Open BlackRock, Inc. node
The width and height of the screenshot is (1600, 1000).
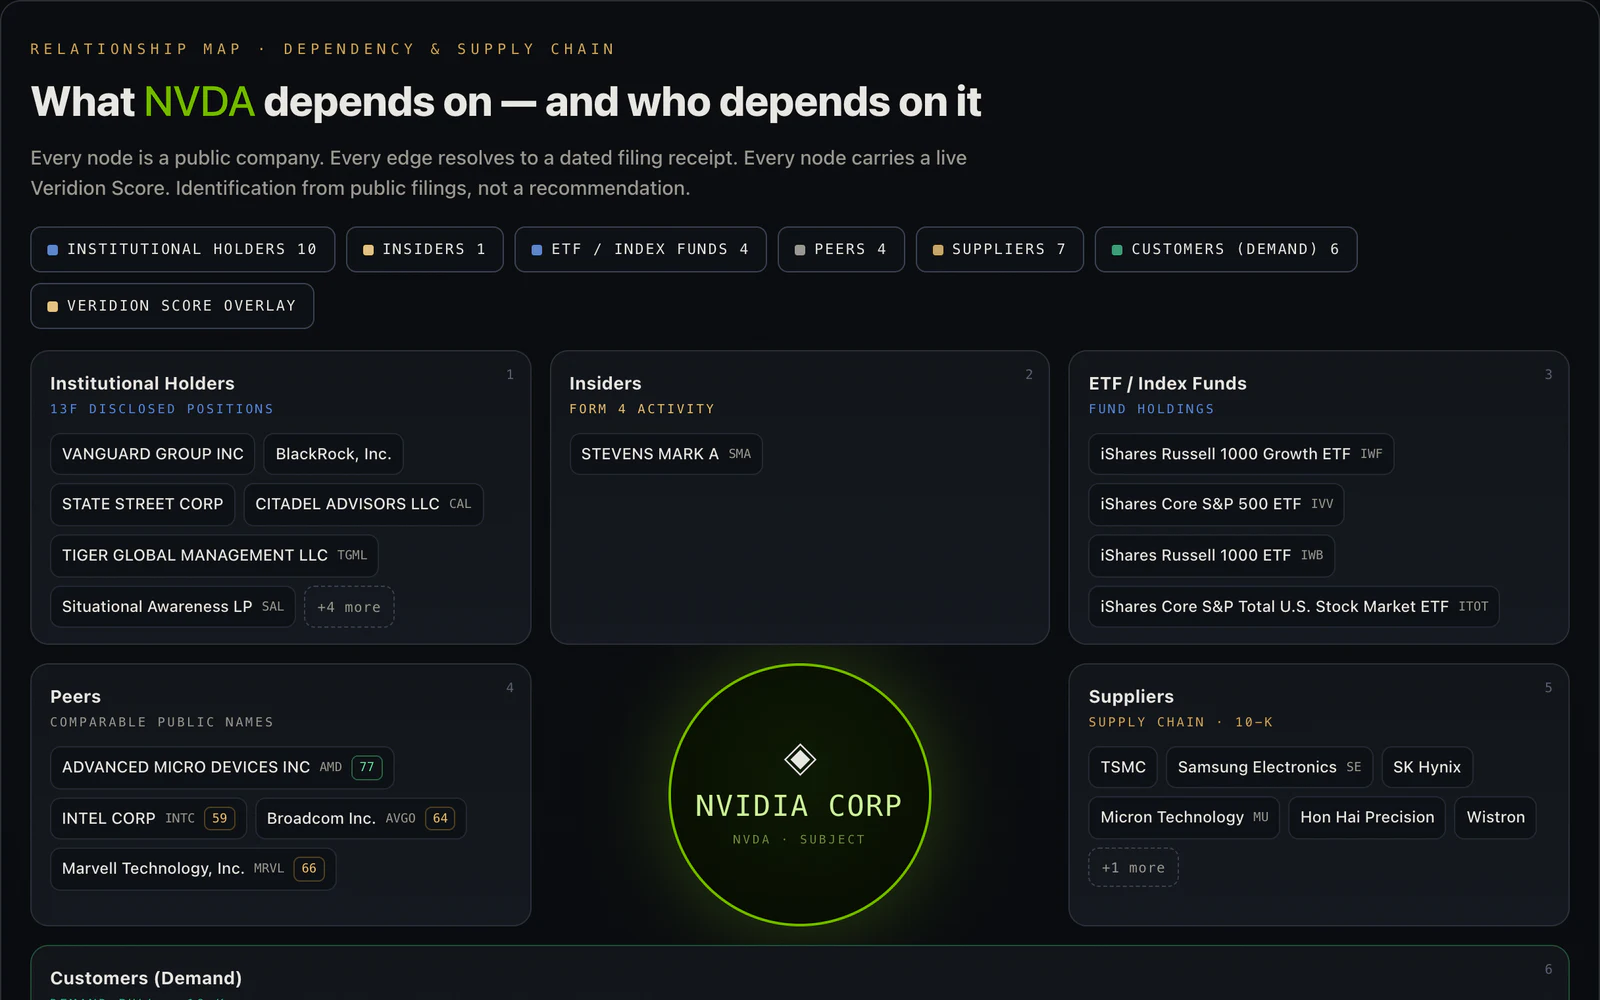pos(333,454)
